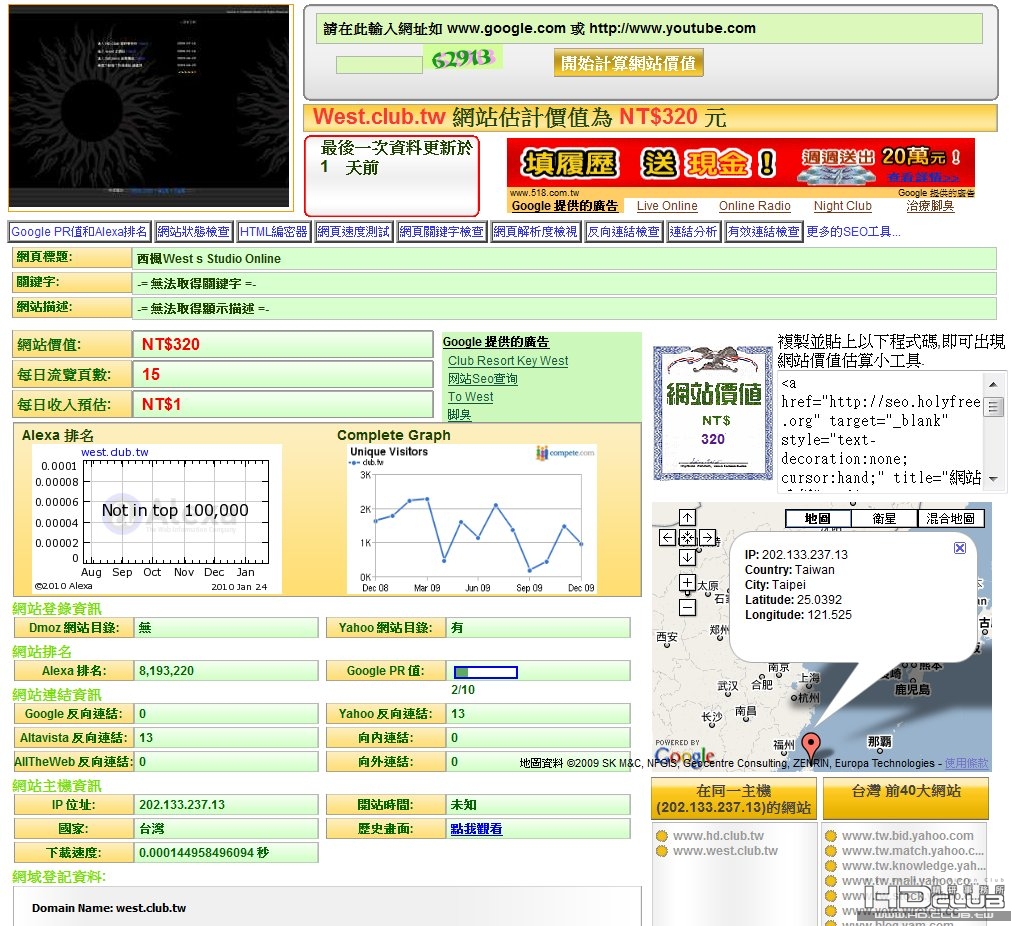
Task: Switch the map to 混合地圖 view
Action: coord(951,518)
